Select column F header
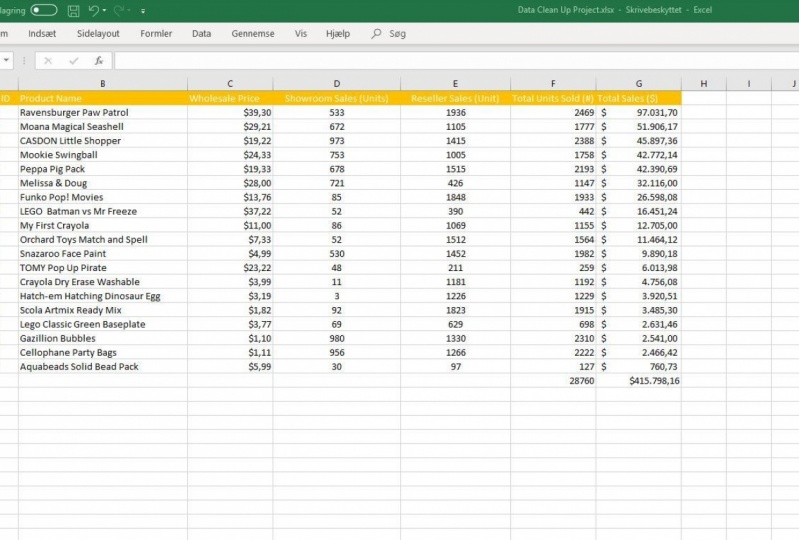 point(553,84)
